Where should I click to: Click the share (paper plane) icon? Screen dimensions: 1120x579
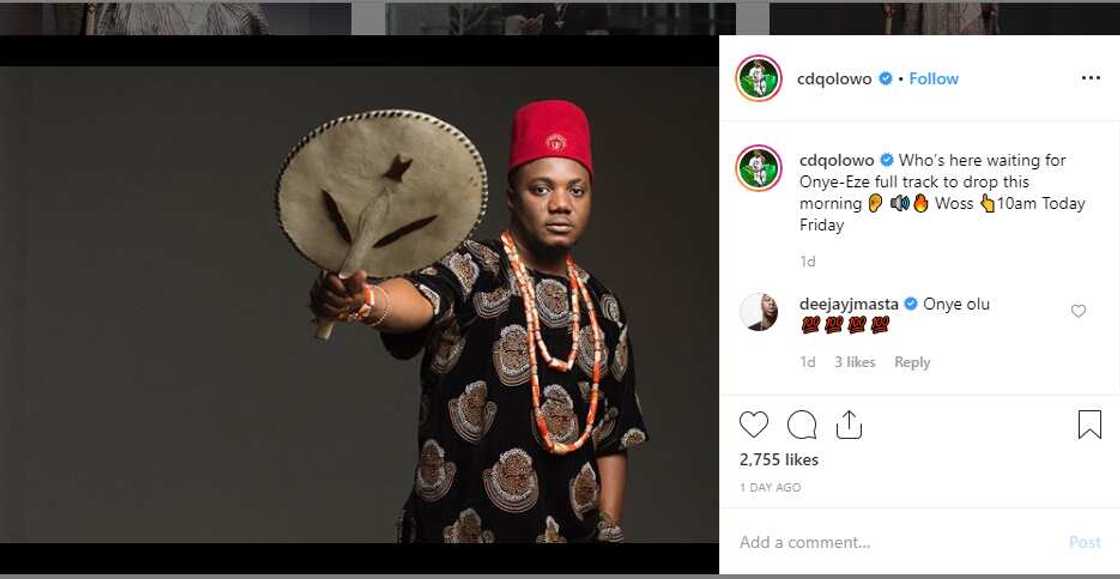[x=848, y=426]
